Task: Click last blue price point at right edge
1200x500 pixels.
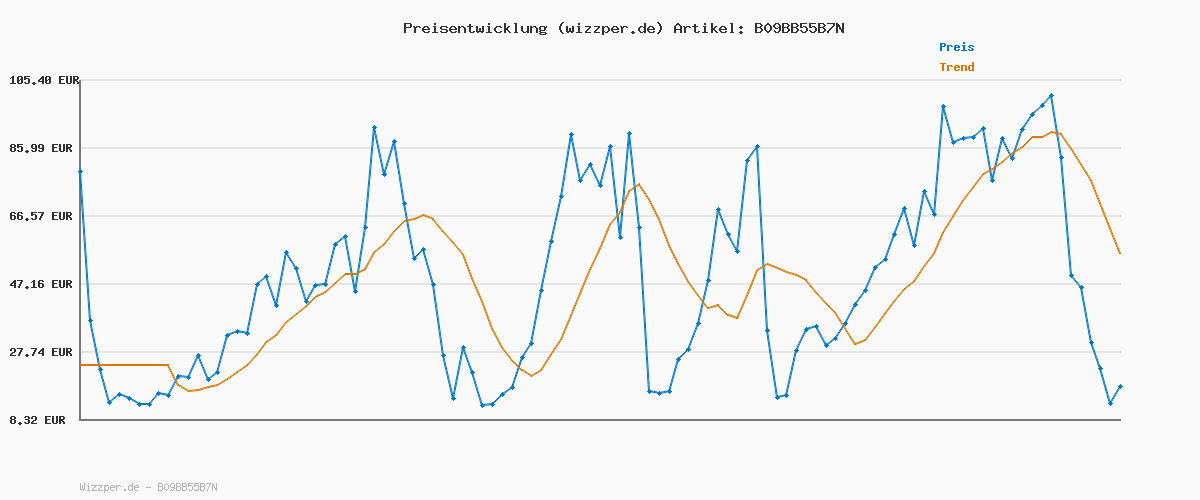Action: [1120, 386]
